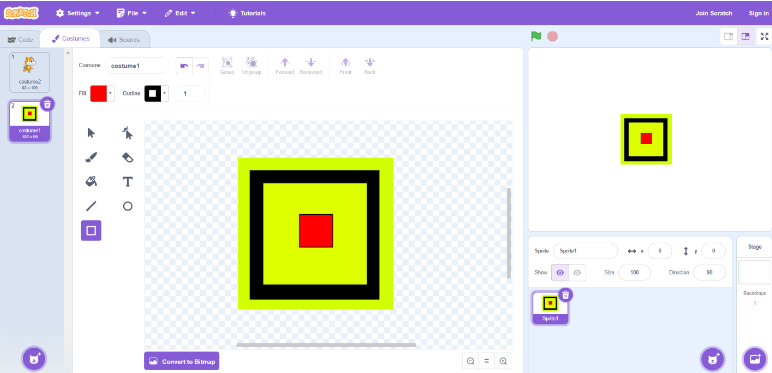Click the Redo arrow button
This screenshot has height=373, width=772.
(200, 65)
